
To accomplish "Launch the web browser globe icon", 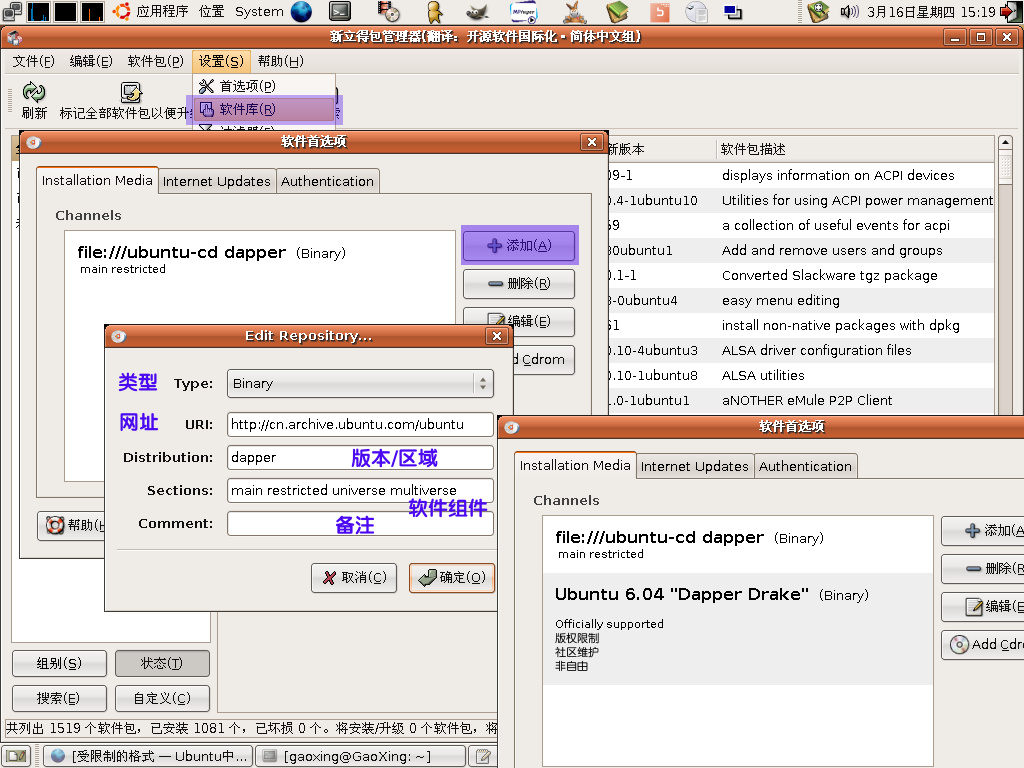I will click(301, 11).
